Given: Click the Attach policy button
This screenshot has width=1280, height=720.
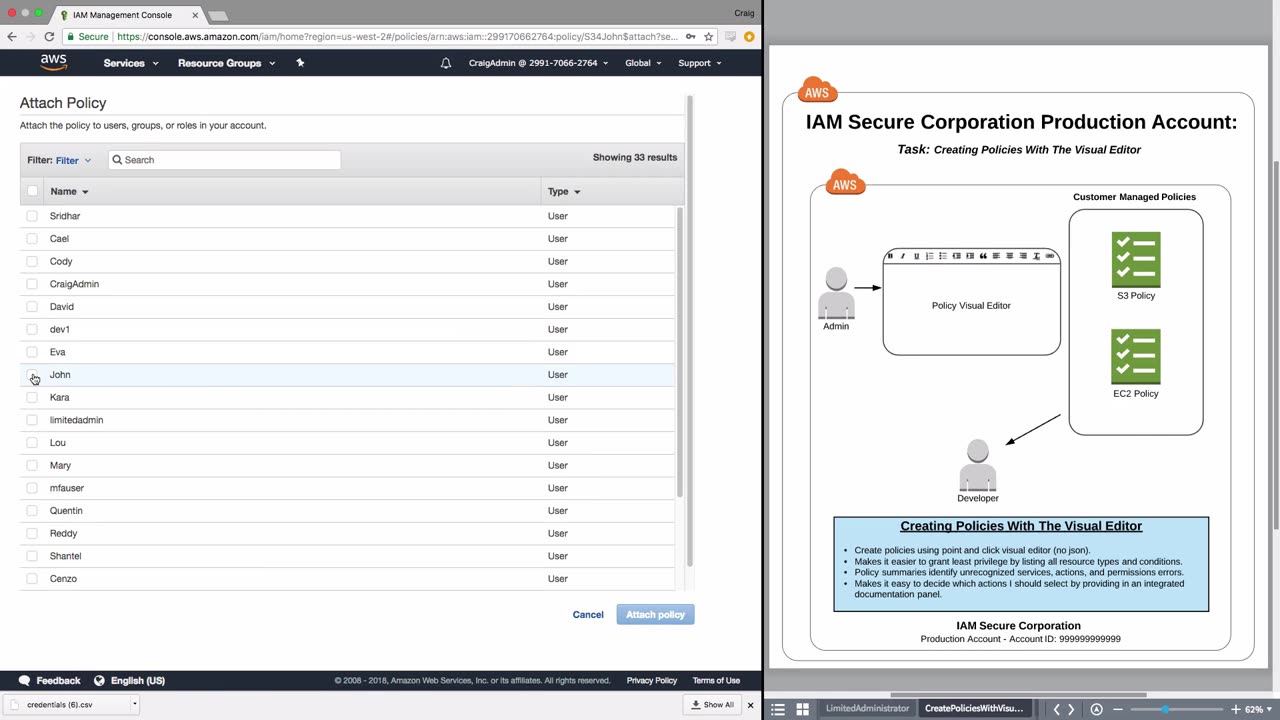Looking at the screenshot, I should tap(655, 615).
